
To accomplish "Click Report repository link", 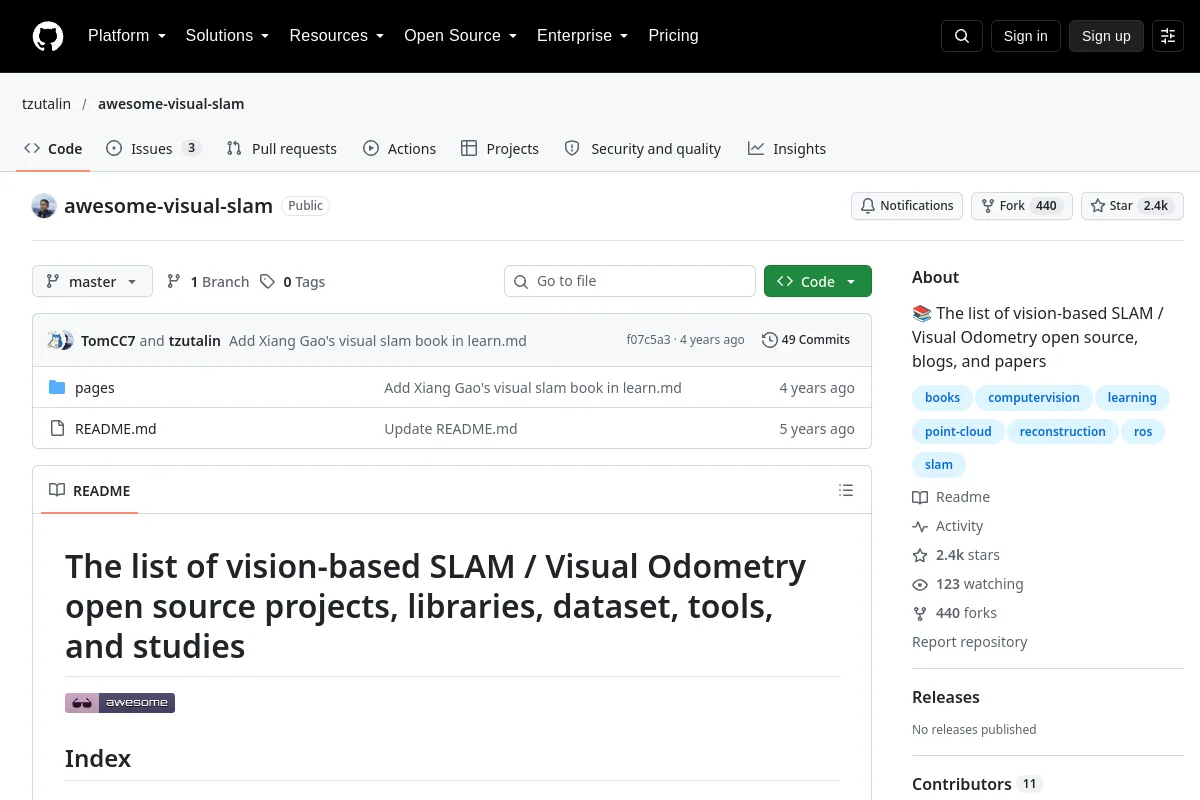I will 970,642.
